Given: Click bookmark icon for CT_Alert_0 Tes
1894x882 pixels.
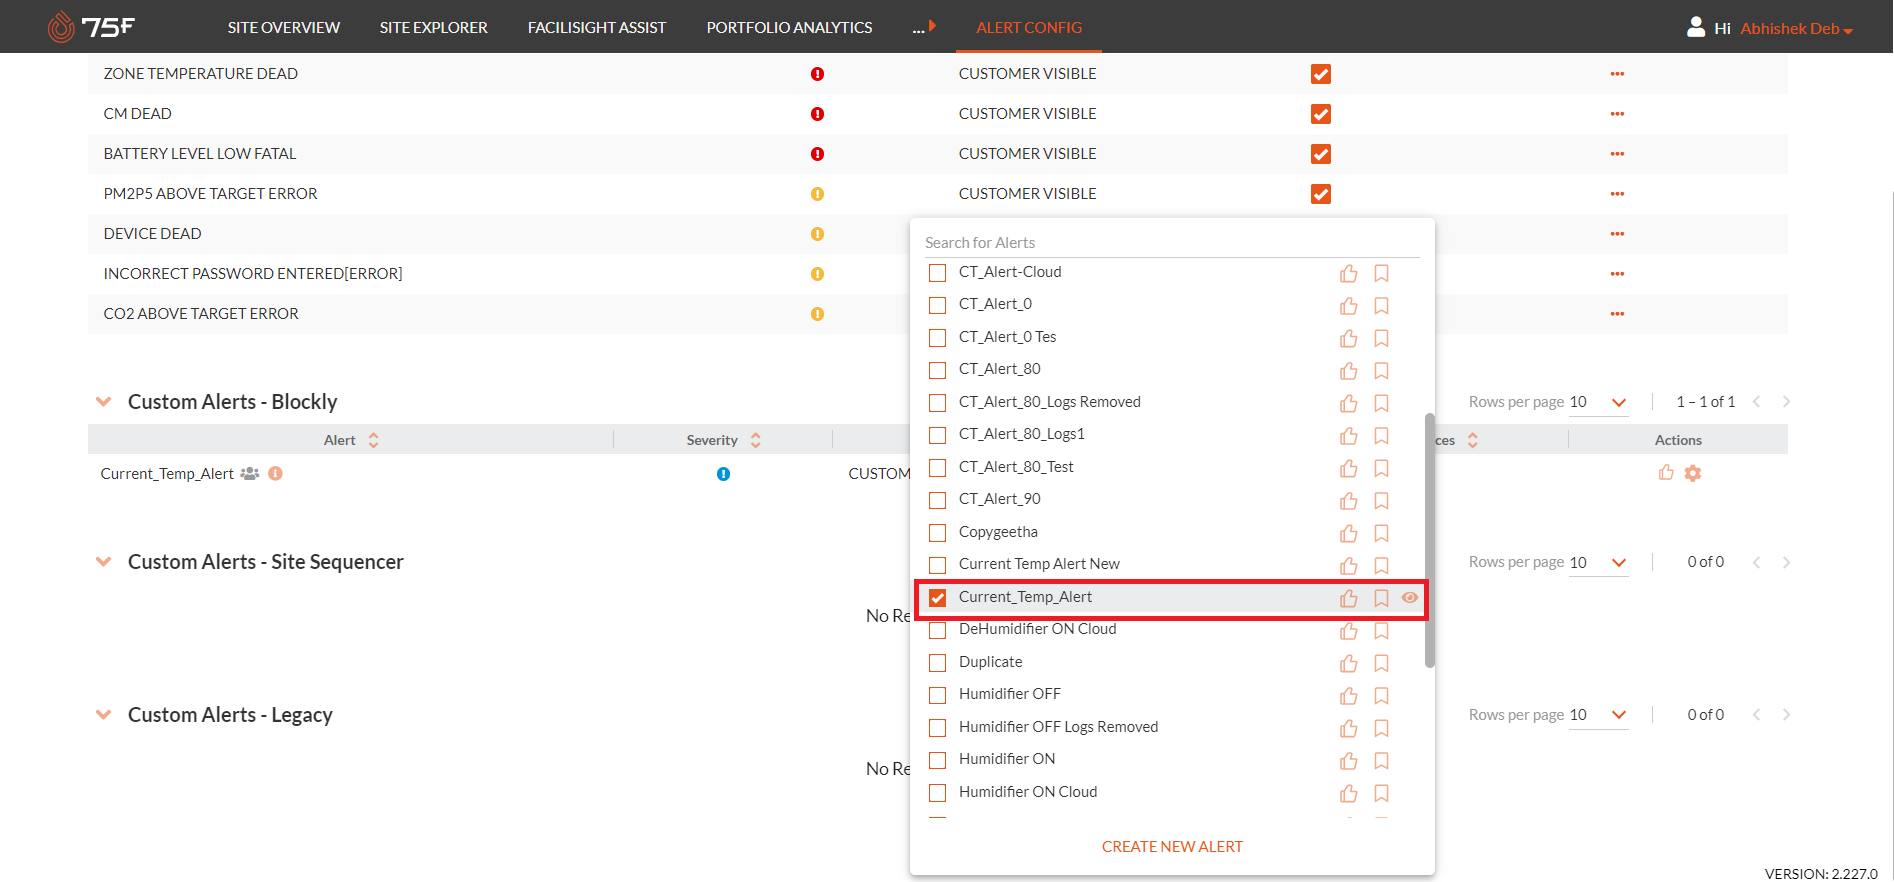Looking at the screenshot, I should tap(1381, 338).
